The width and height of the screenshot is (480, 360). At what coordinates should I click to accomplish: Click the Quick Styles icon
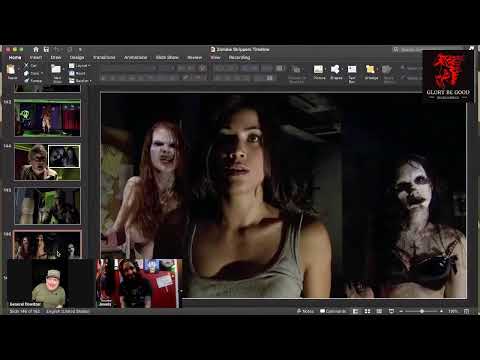coord(387,69)
